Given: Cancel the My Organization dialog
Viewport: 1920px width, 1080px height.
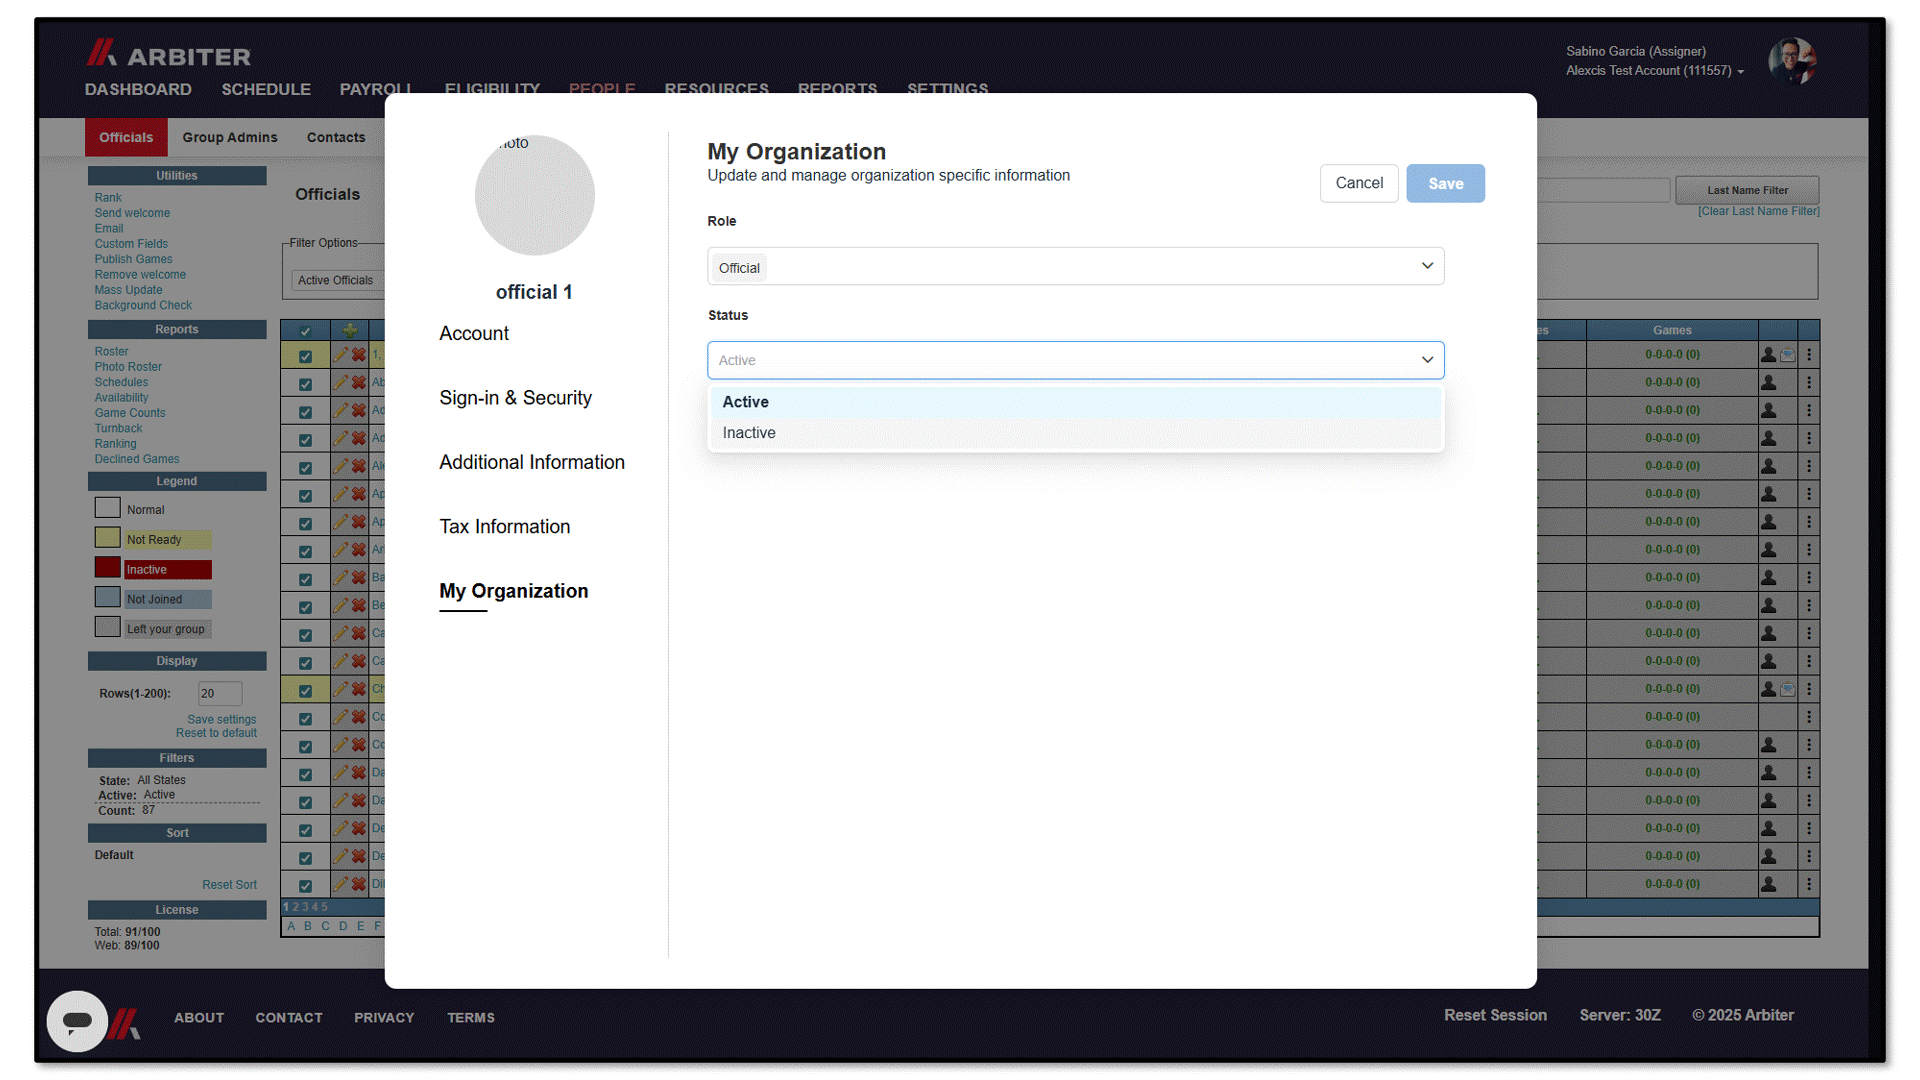Looking at the screenshot, I should (1359, 184).
